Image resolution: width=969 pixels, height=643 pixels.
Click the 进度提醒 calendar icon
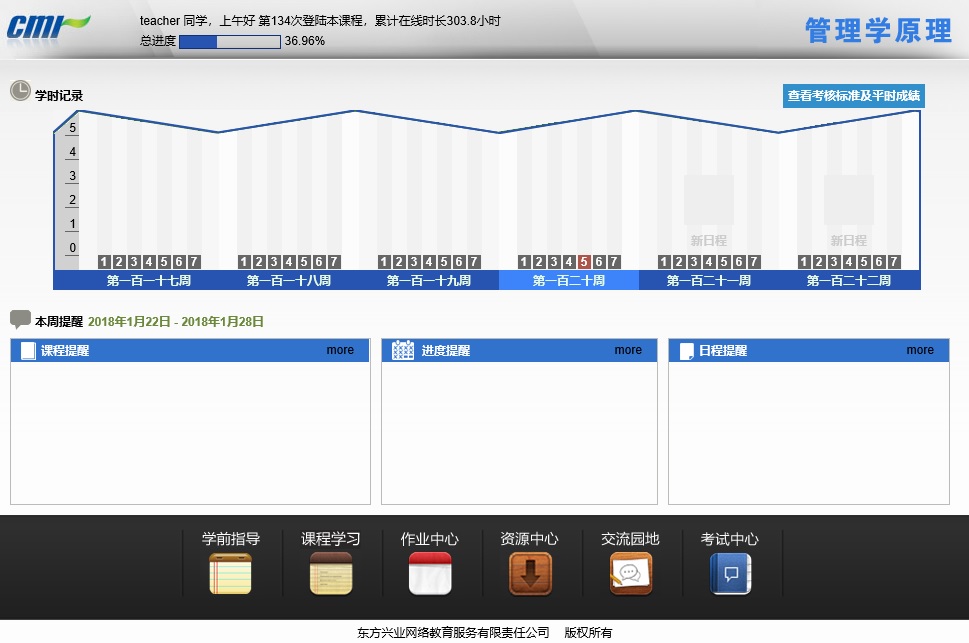pos(403,350)
